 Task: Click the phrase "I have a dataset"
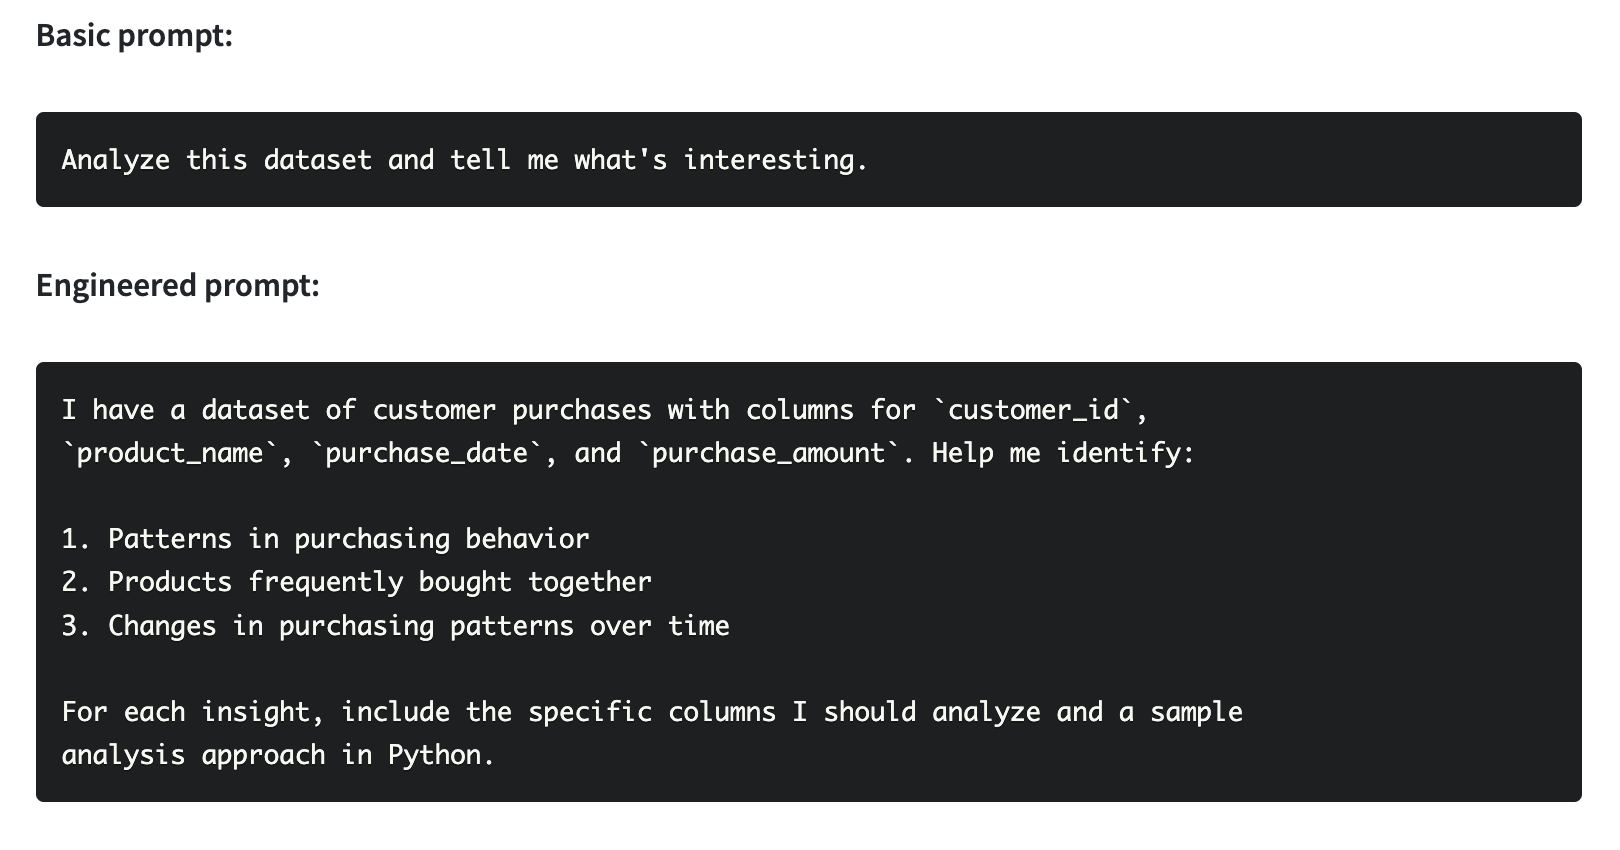tap(186, 410)
